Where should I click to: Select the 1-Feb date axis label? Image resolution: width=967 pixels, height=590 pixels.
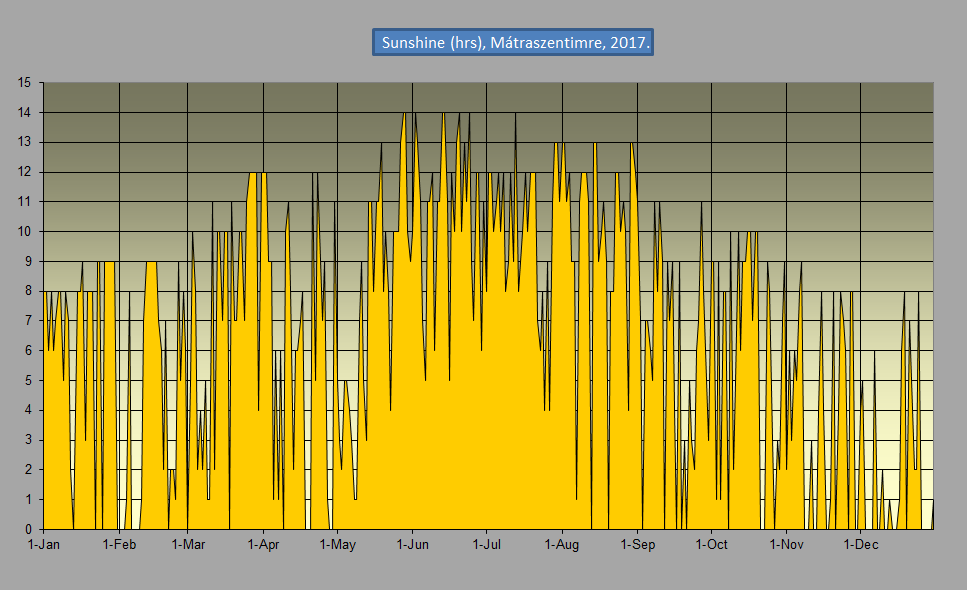point(119,545)
